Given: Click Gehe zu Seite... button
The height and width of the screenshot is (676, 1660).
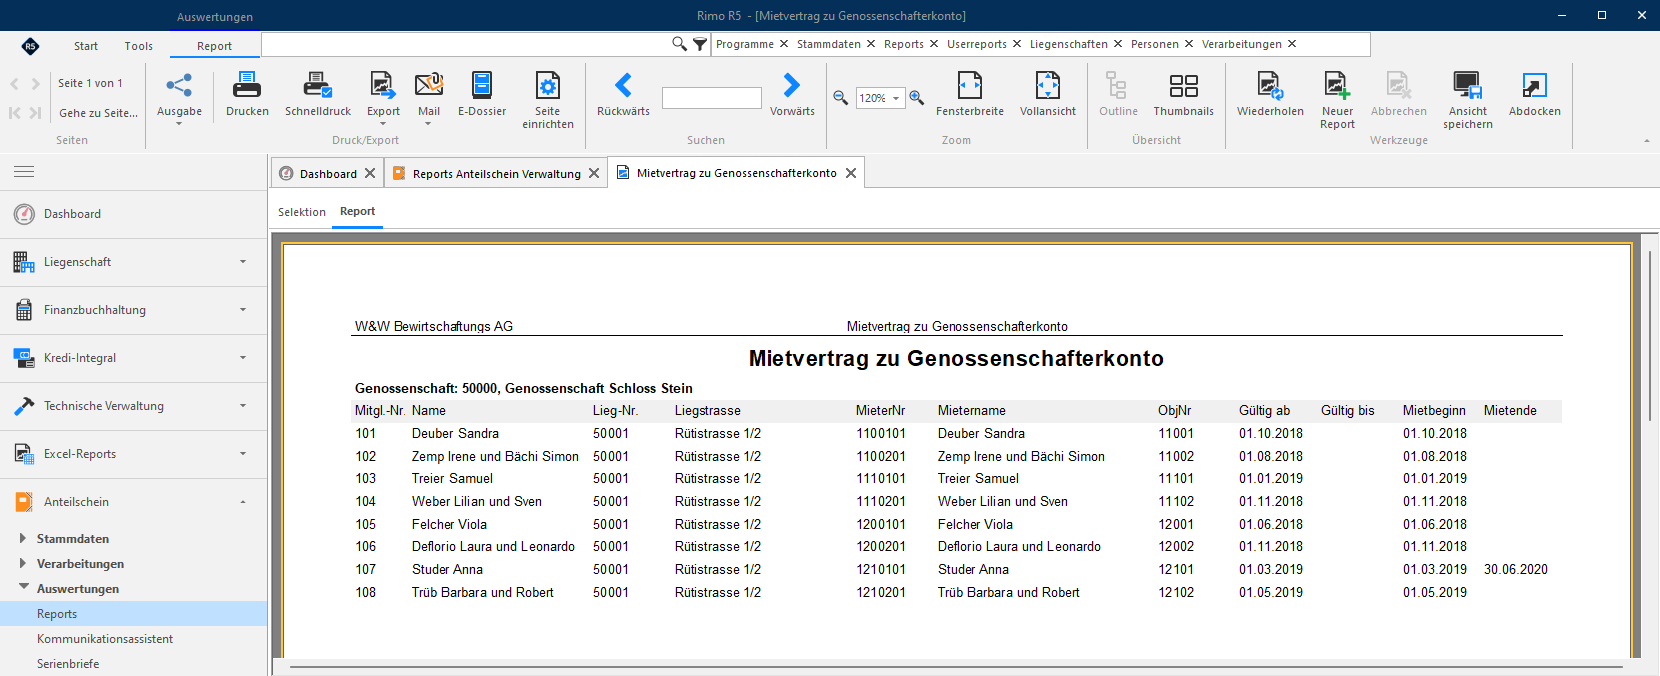Looking at the screenshot, I should coord(98,113).
